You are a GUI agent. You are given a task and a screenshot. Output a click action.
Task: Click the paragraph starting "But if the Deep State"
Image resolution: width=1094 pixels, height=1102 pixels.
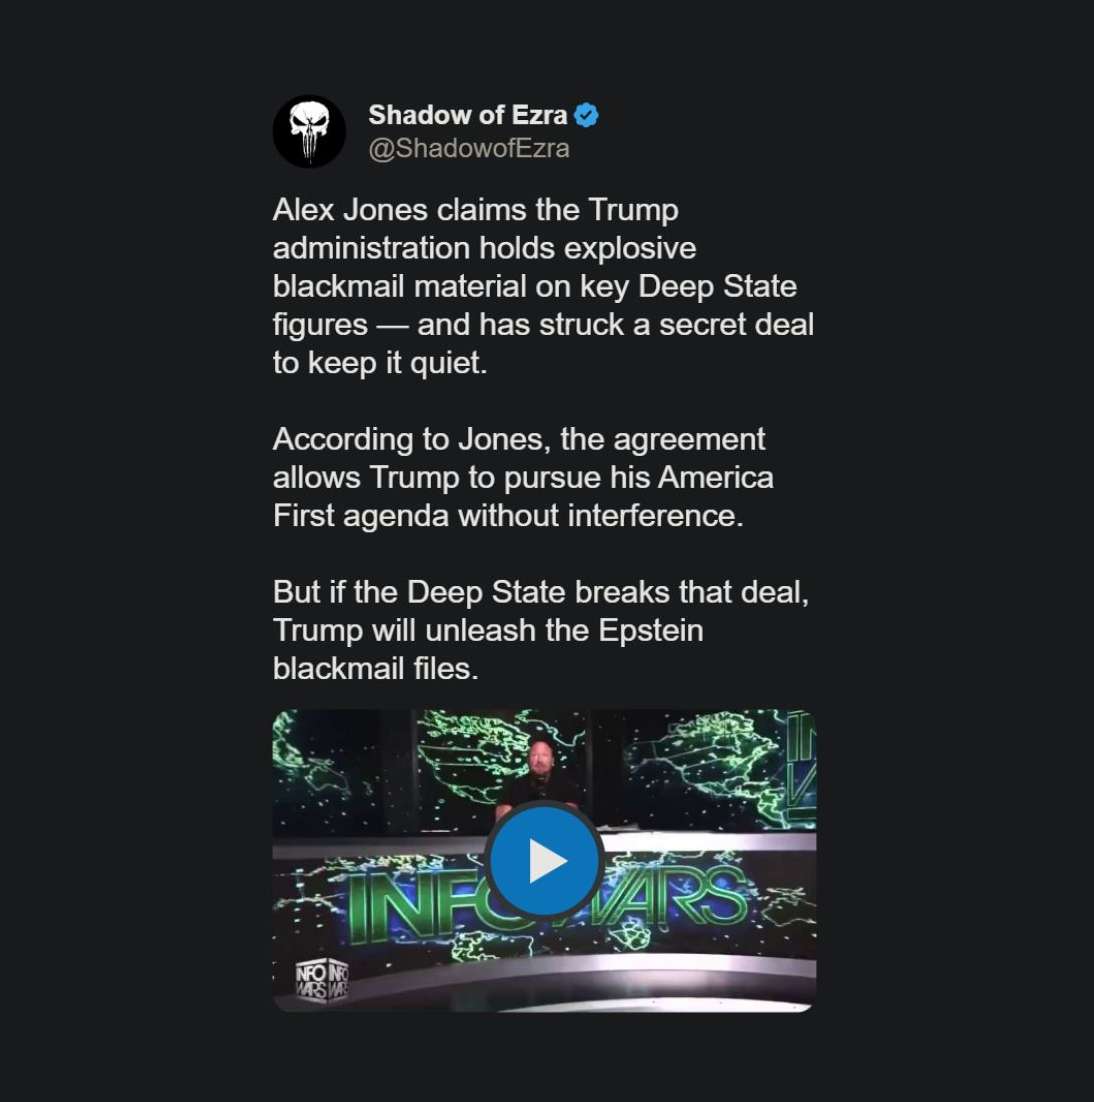540,630
